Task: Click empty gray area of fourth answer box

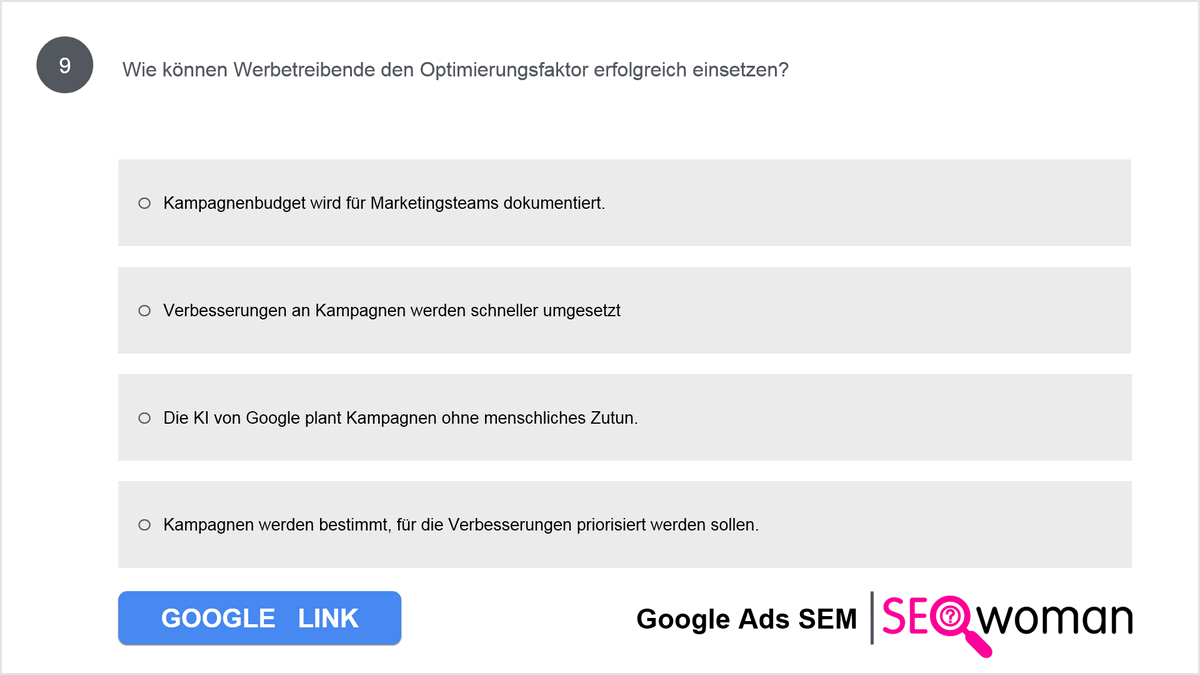Action: 950,524
